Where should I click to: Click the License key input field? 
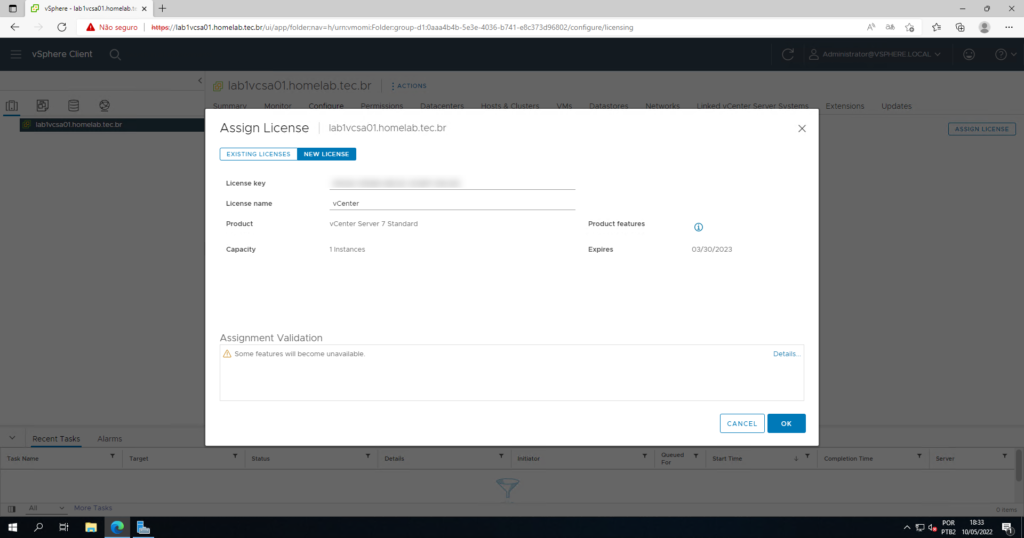[452, 183]
